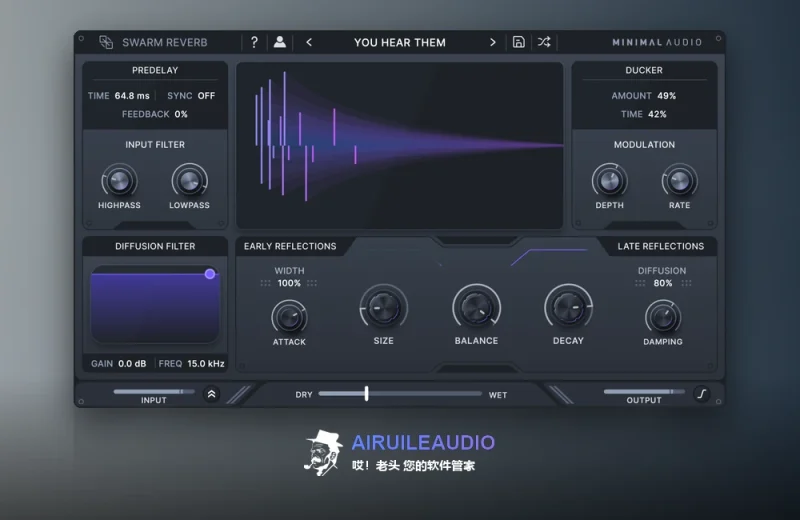This screenshot has width=800, height=520.
Task: Click the reverb decay visualizer display
Action: 399,145
